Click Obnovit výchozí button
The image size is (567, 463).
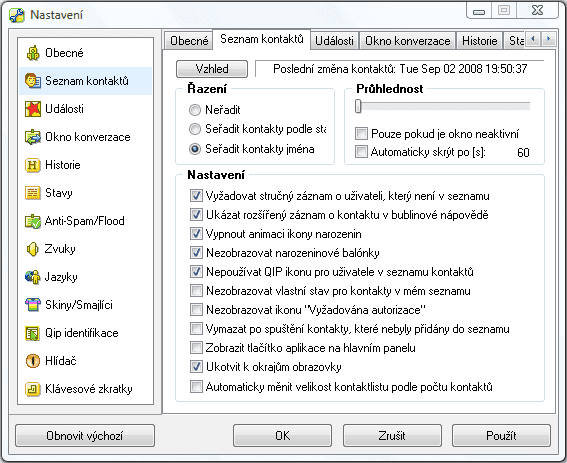[85, 436]
